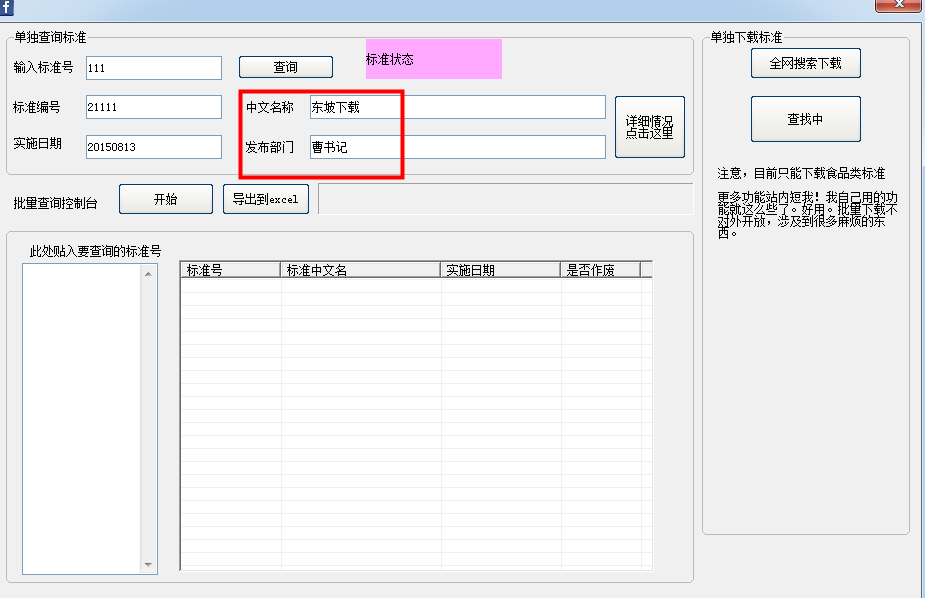The width and height of the screenshot is (925, 598).
Task: Click the 查找中 button
Action: point(805,119)
